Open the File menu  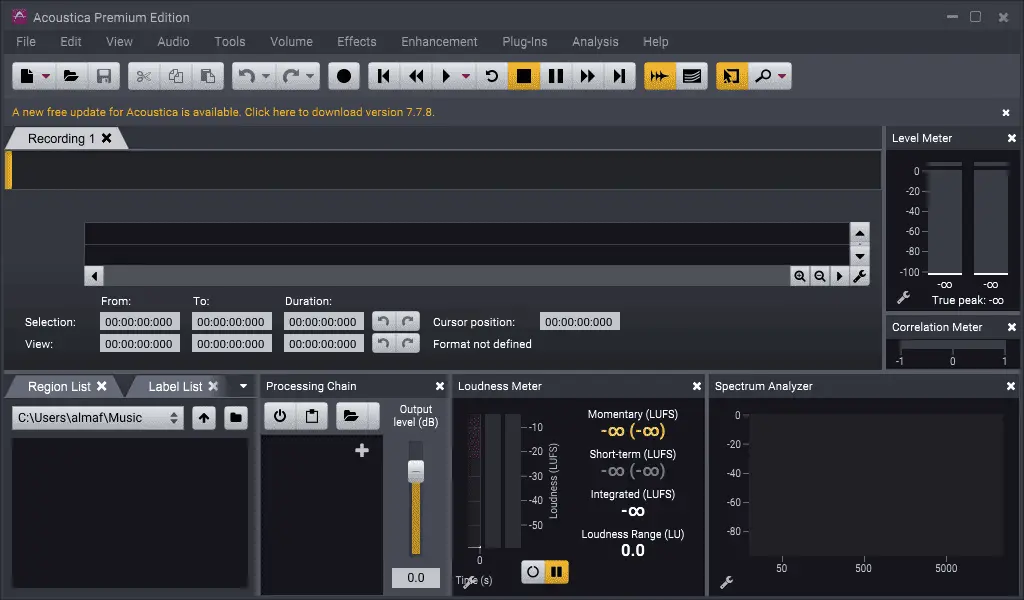pyautogui.click(x=26, y=42)
